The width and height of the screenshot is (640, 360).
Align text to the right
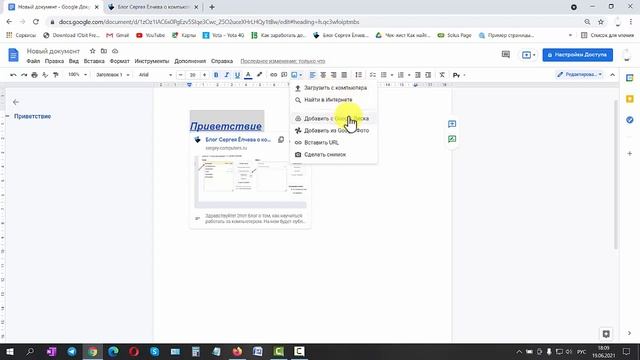(334, 75)
